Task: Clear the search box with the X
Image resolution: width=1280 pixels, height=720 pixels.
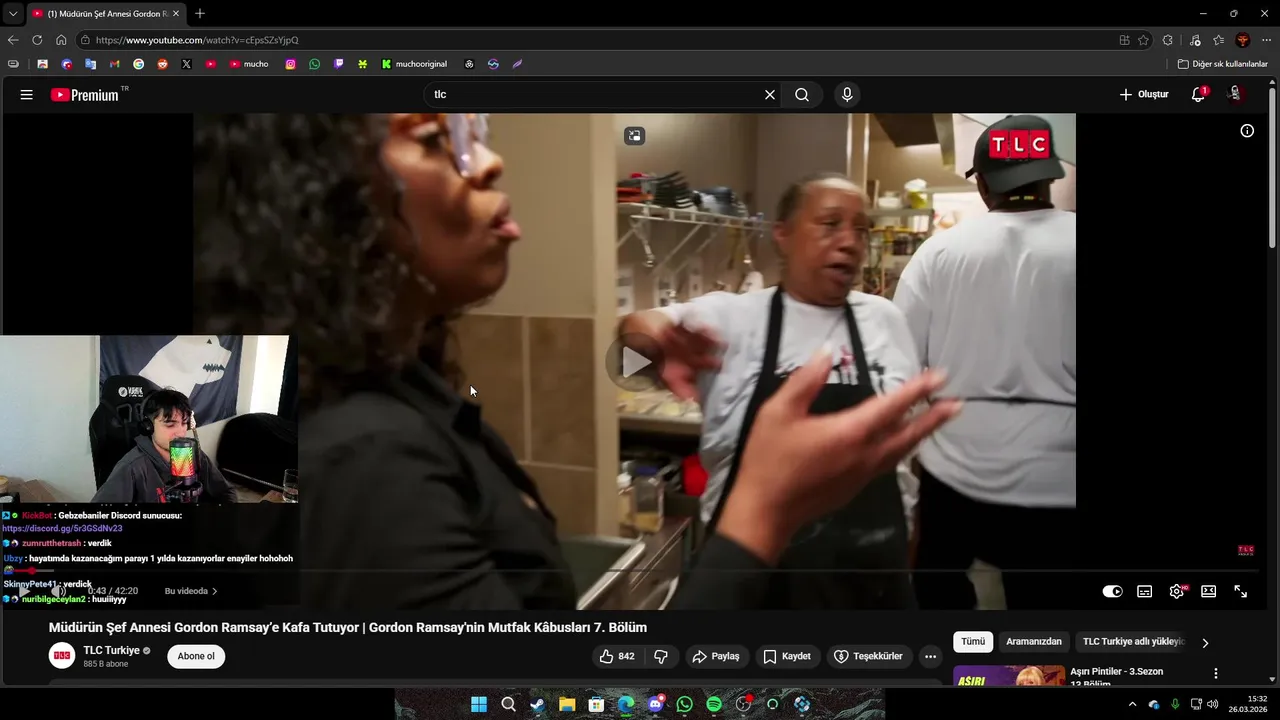Action: [x=770, y=95]
